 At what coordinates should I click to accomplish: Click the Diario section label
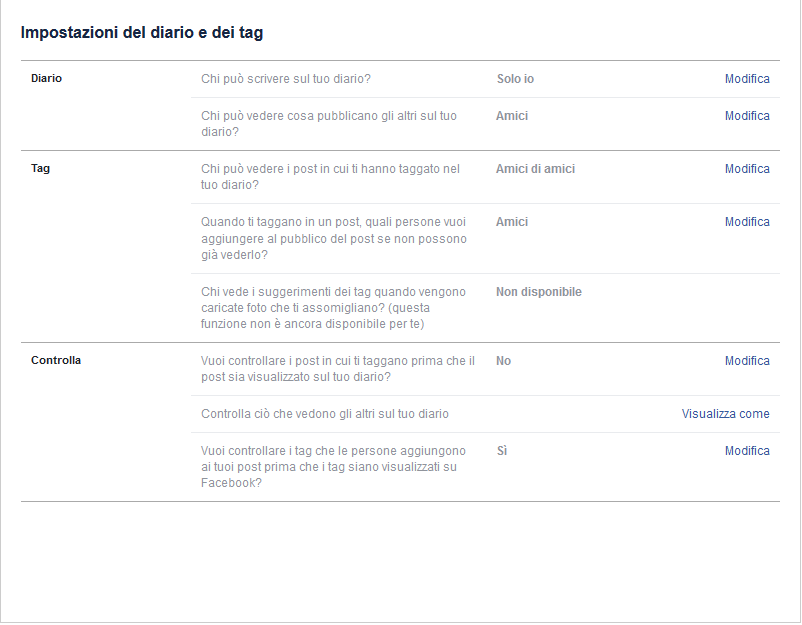point(46,78)
